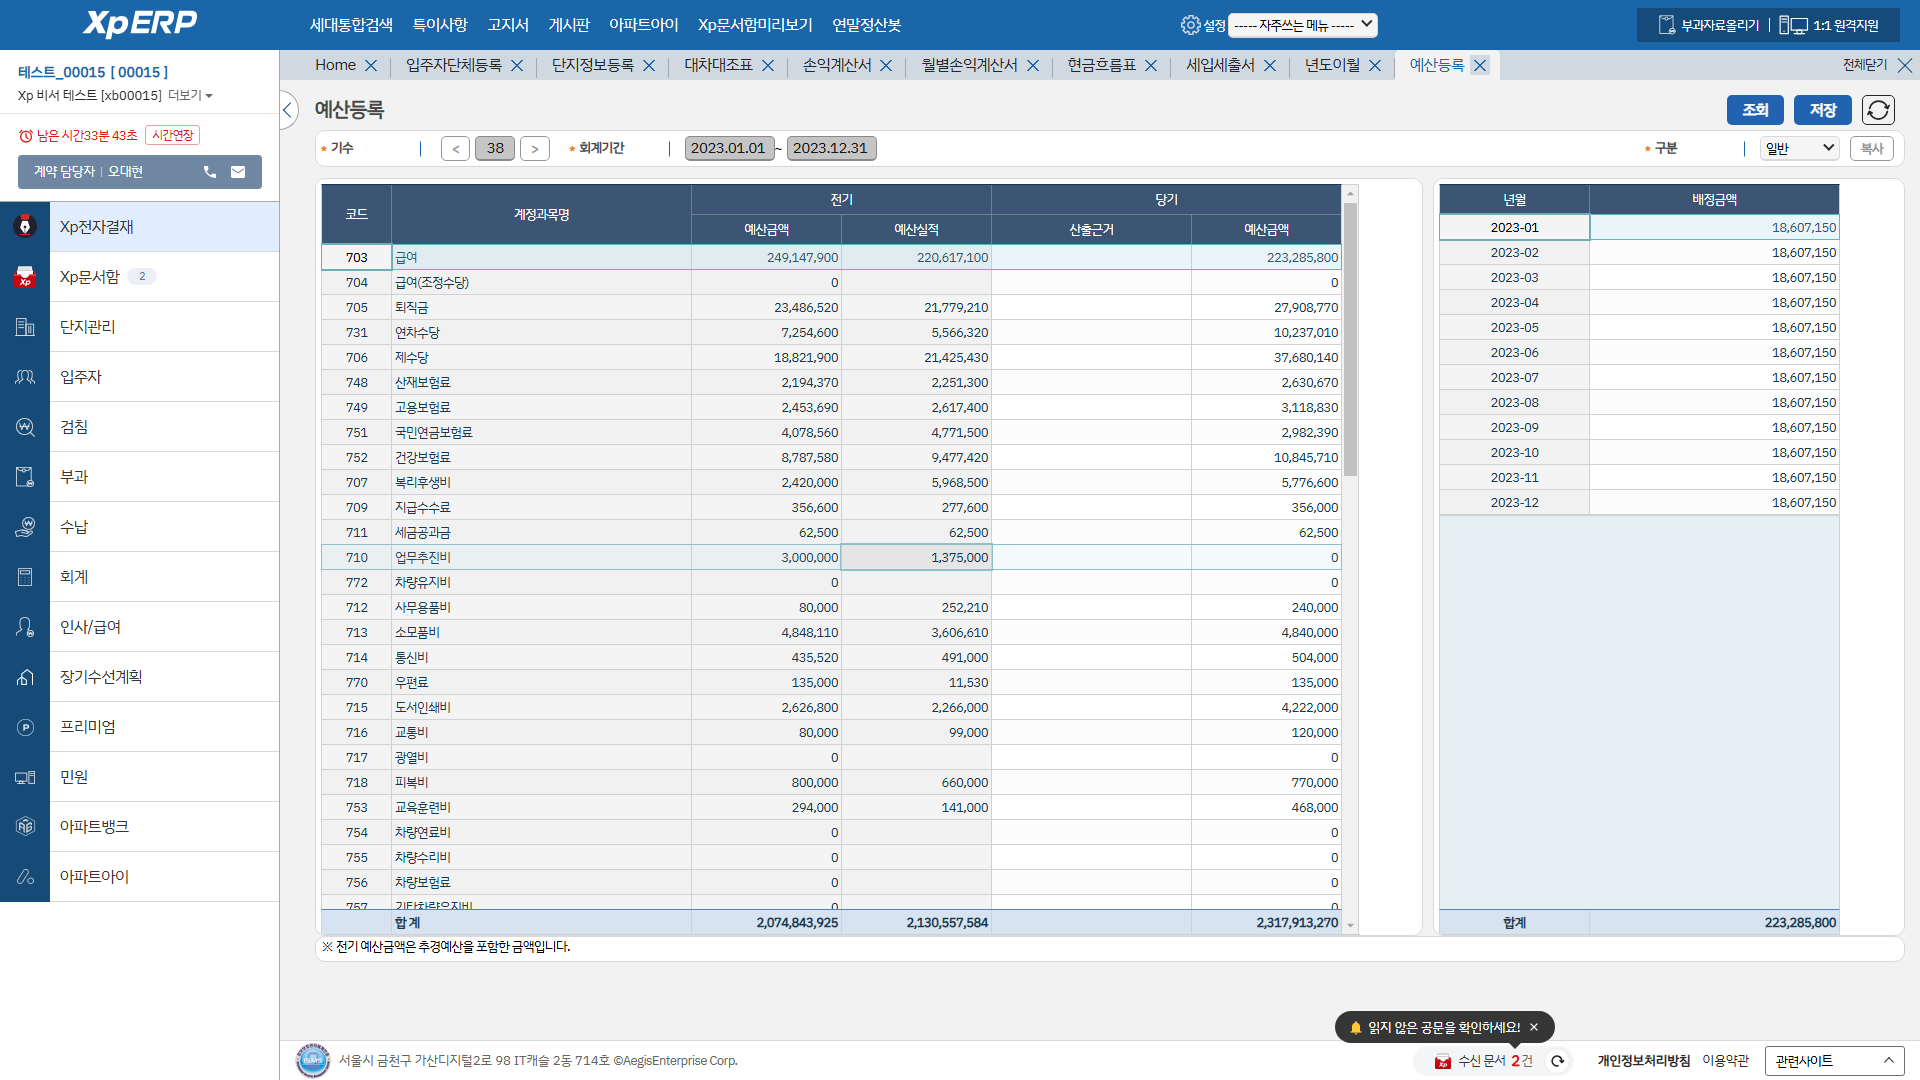Click the phone icon for the contract manager

point(210,172)
